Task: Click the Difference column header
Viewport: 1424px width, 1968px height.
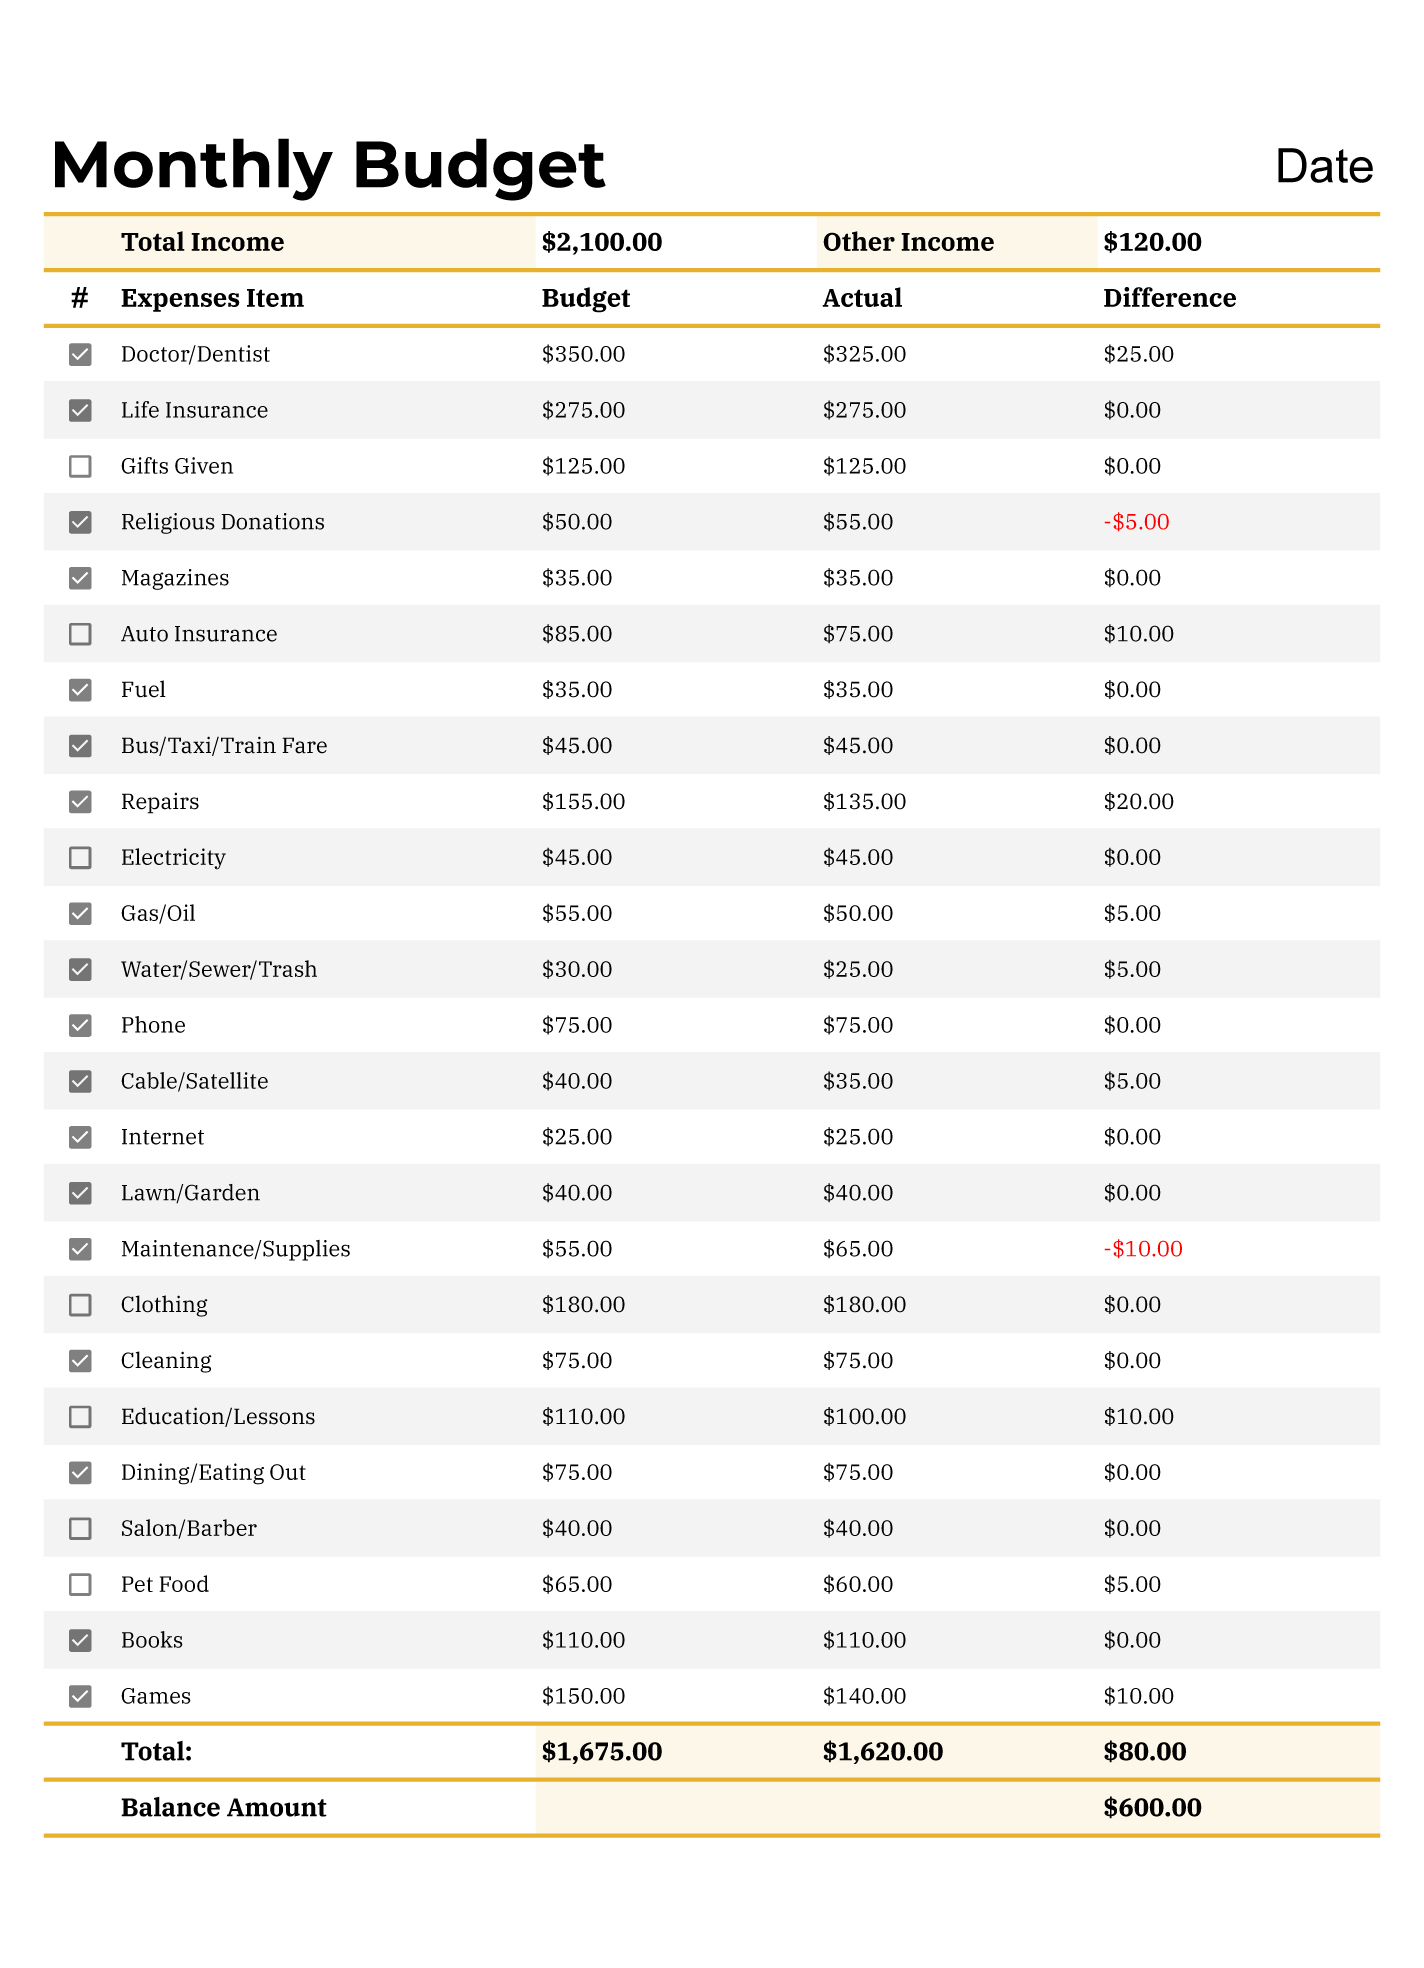Action: click(x=1169, y=299)
